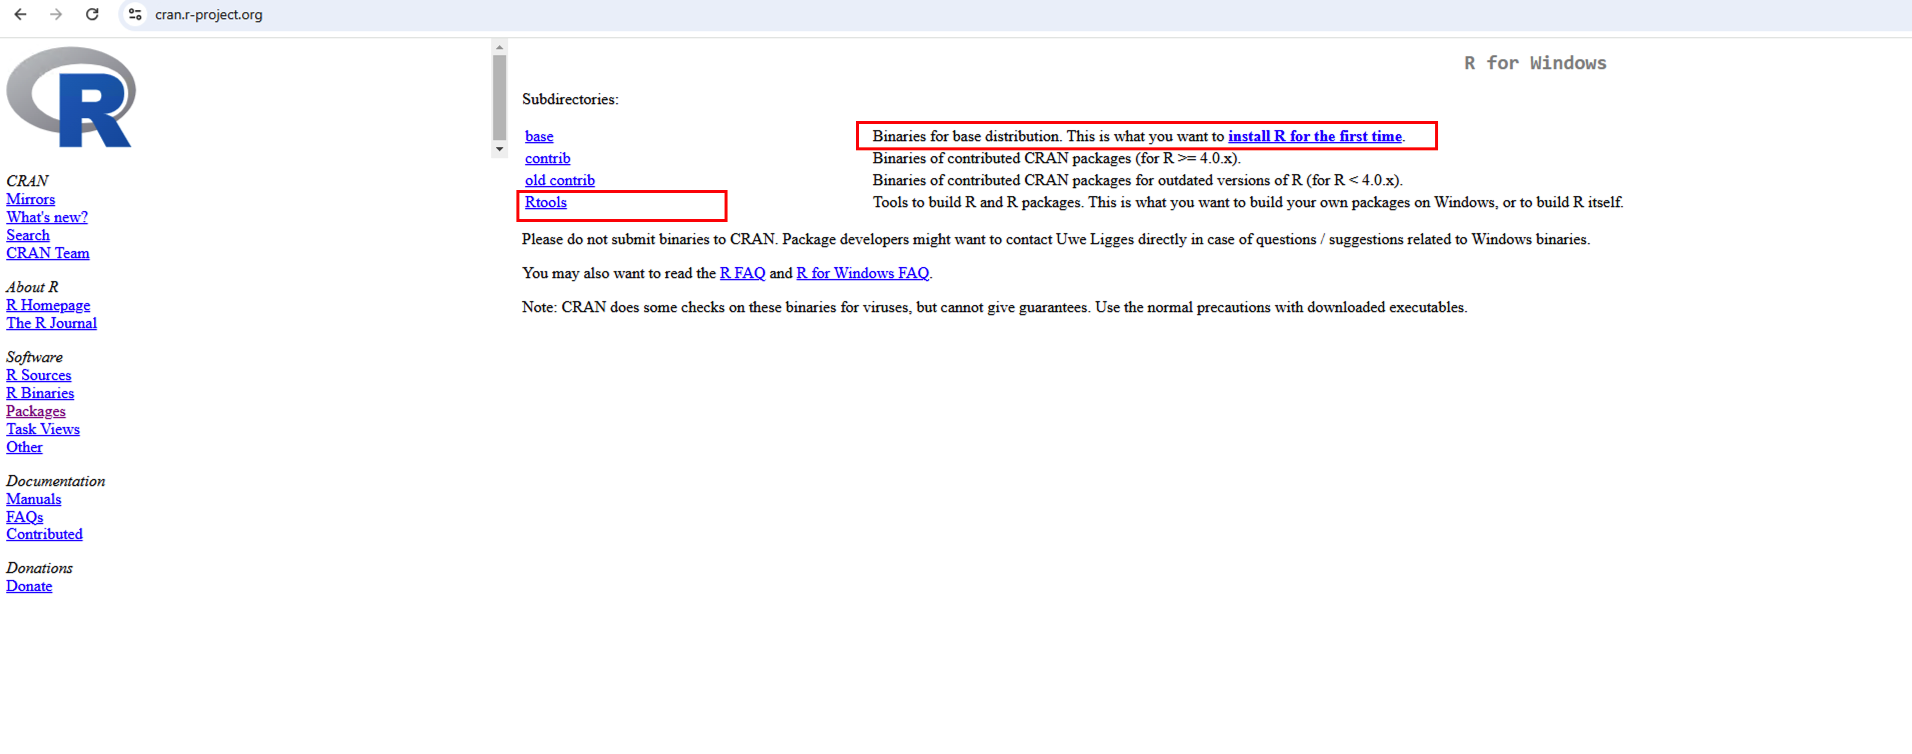1912x754 pixels.
Task: Open the R for Windows FAQ link
Action: 862,274
